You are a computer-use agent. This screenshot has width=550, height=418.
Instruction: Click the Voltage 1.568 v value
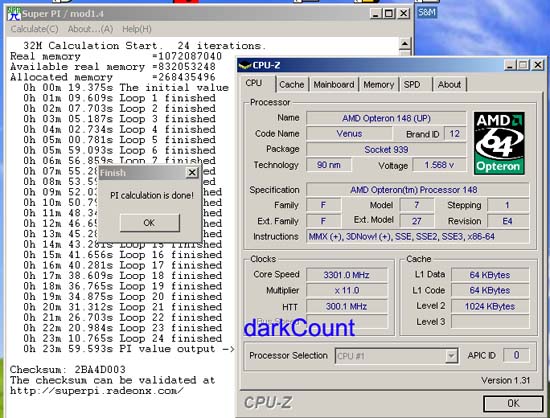pos(440,165)
